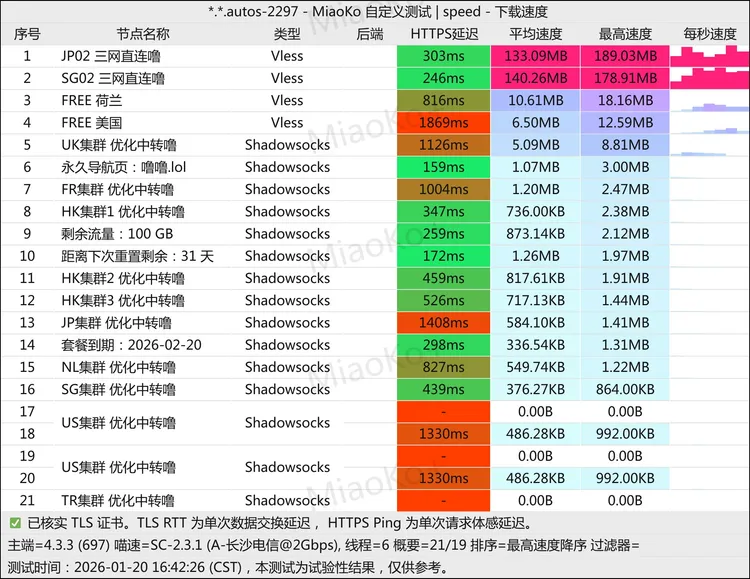Image resolution: width=750 pixels, height=579 pixels.
Task: Select the TR集群 优化中转噜 node row
Action: 118,500
